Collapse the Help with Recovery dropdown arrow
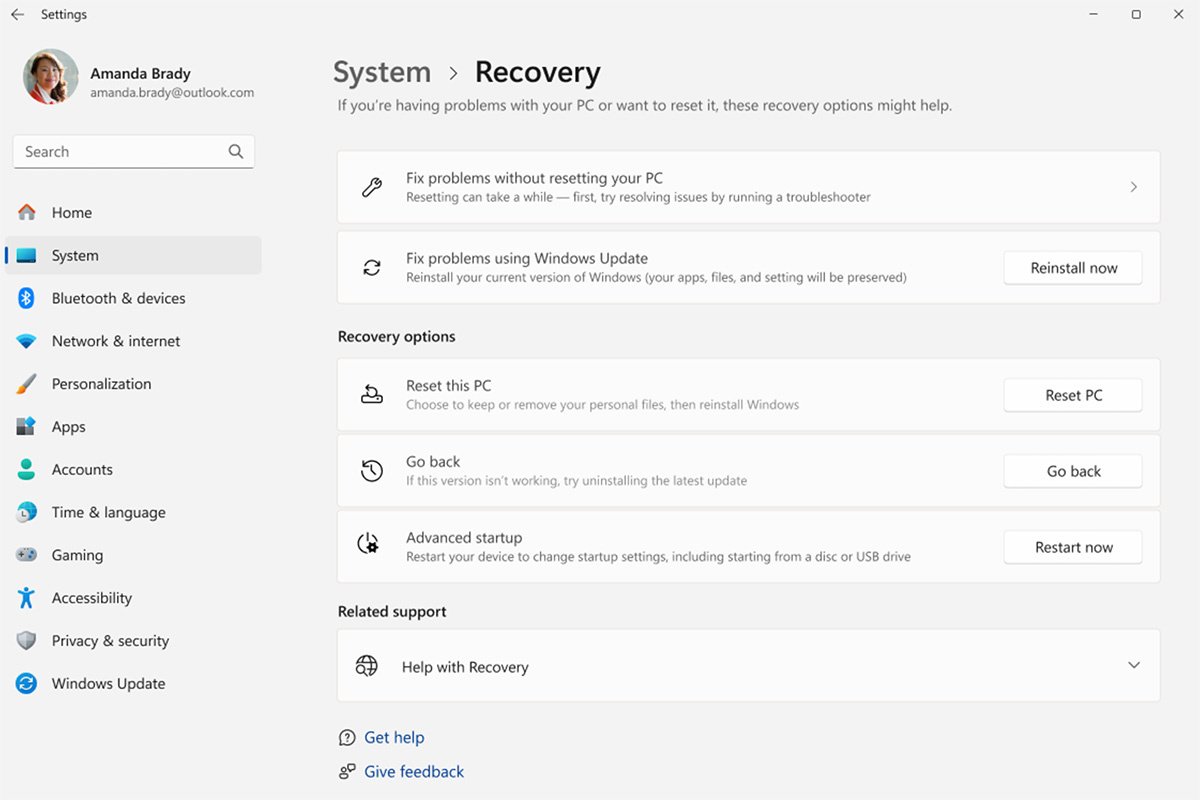The height and width of the screenshot is (800, 1200). [1134, 665]
